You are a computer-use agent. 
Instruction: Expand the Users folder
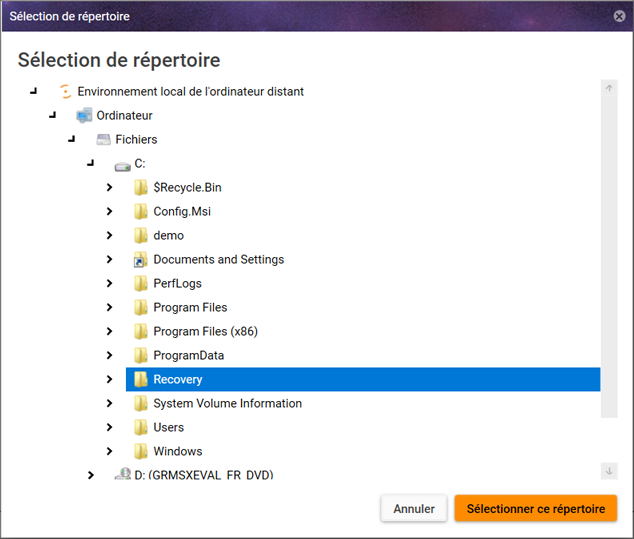(109, 427)
